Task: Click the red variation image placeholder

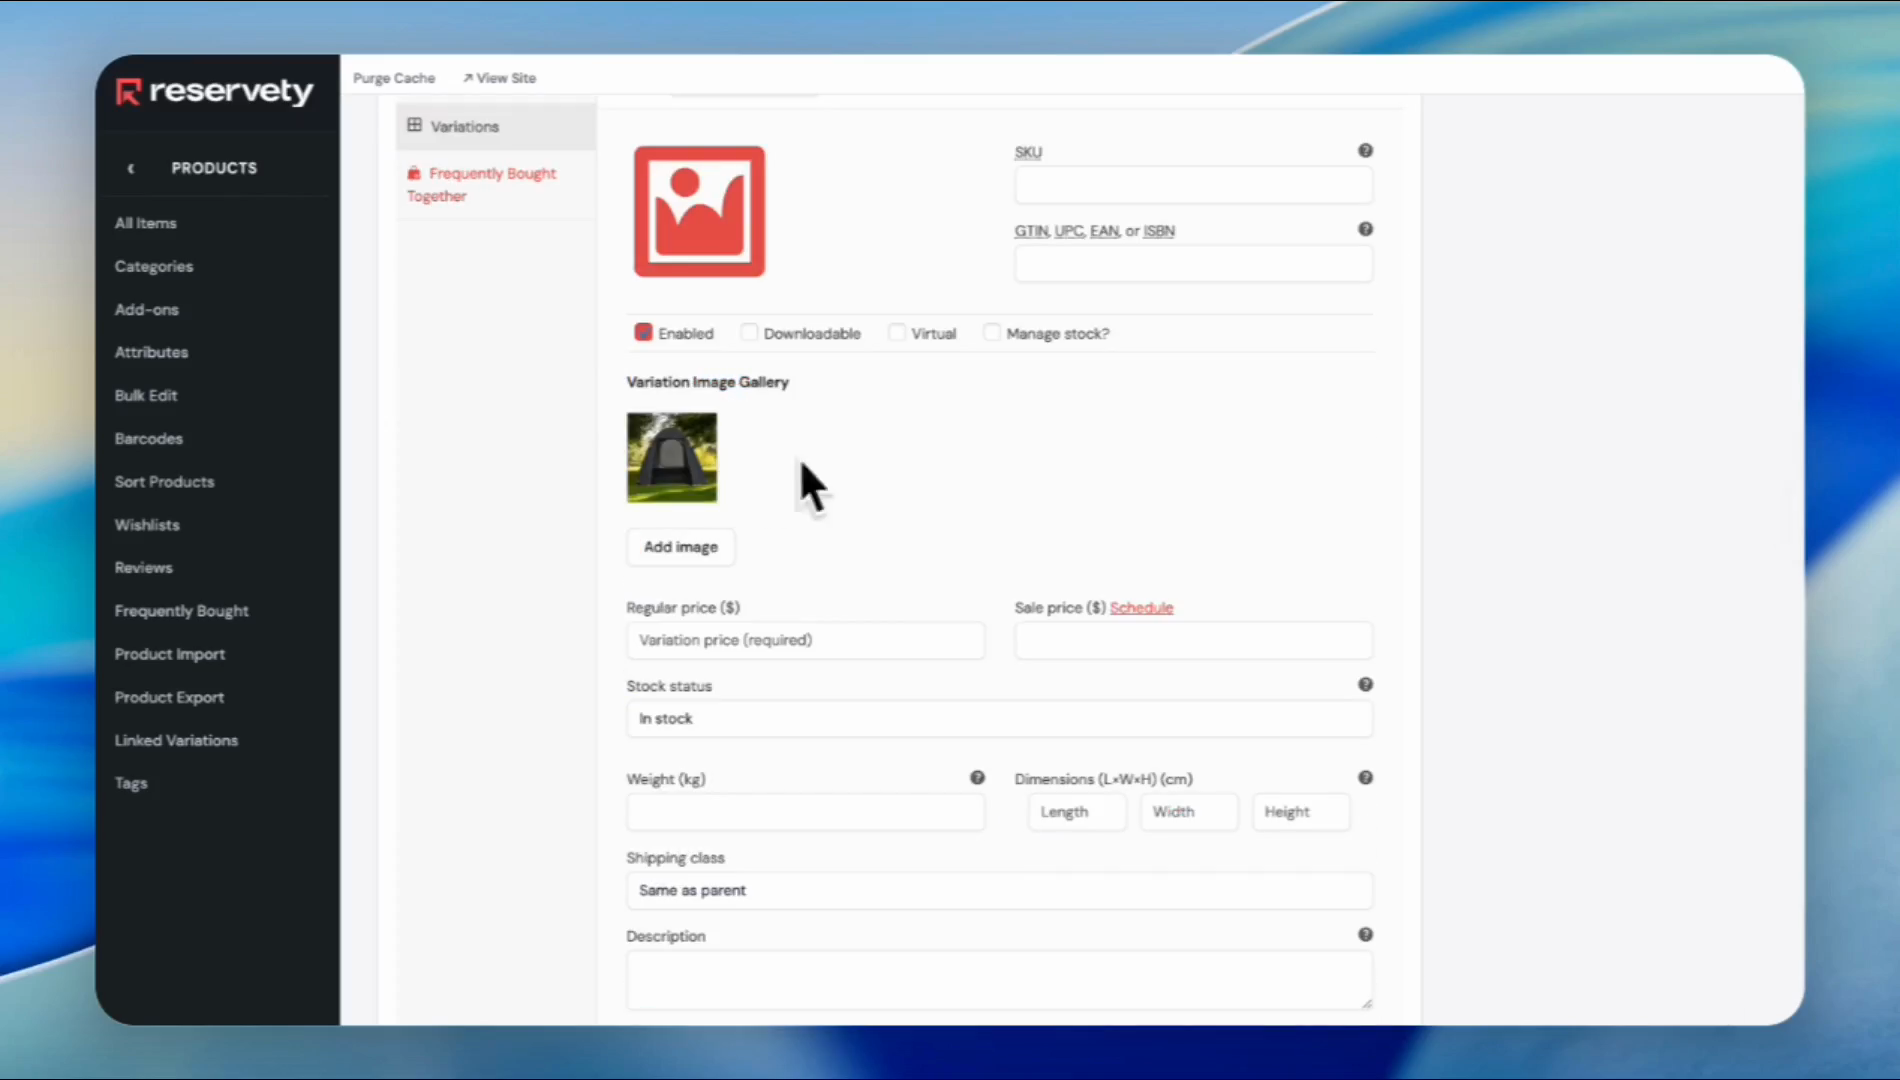Action: [699, 211]
